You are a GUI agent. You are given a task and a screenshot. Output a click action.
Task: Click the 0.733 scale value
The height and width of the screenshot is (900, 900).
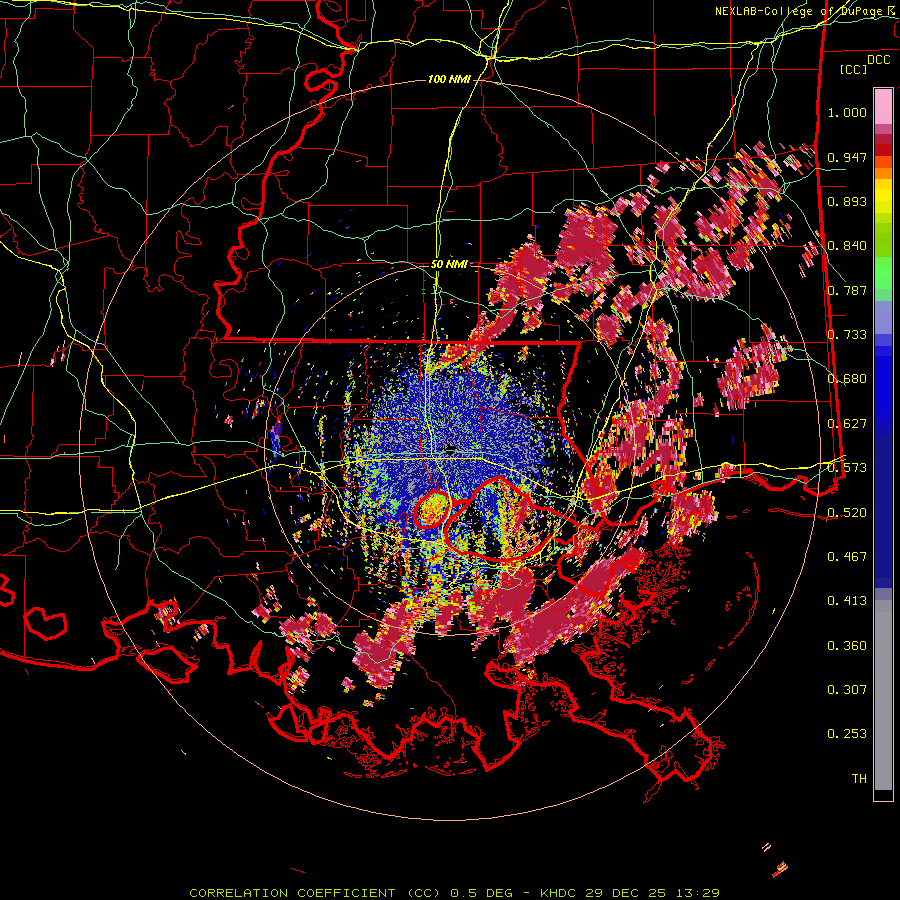point(847,335)
